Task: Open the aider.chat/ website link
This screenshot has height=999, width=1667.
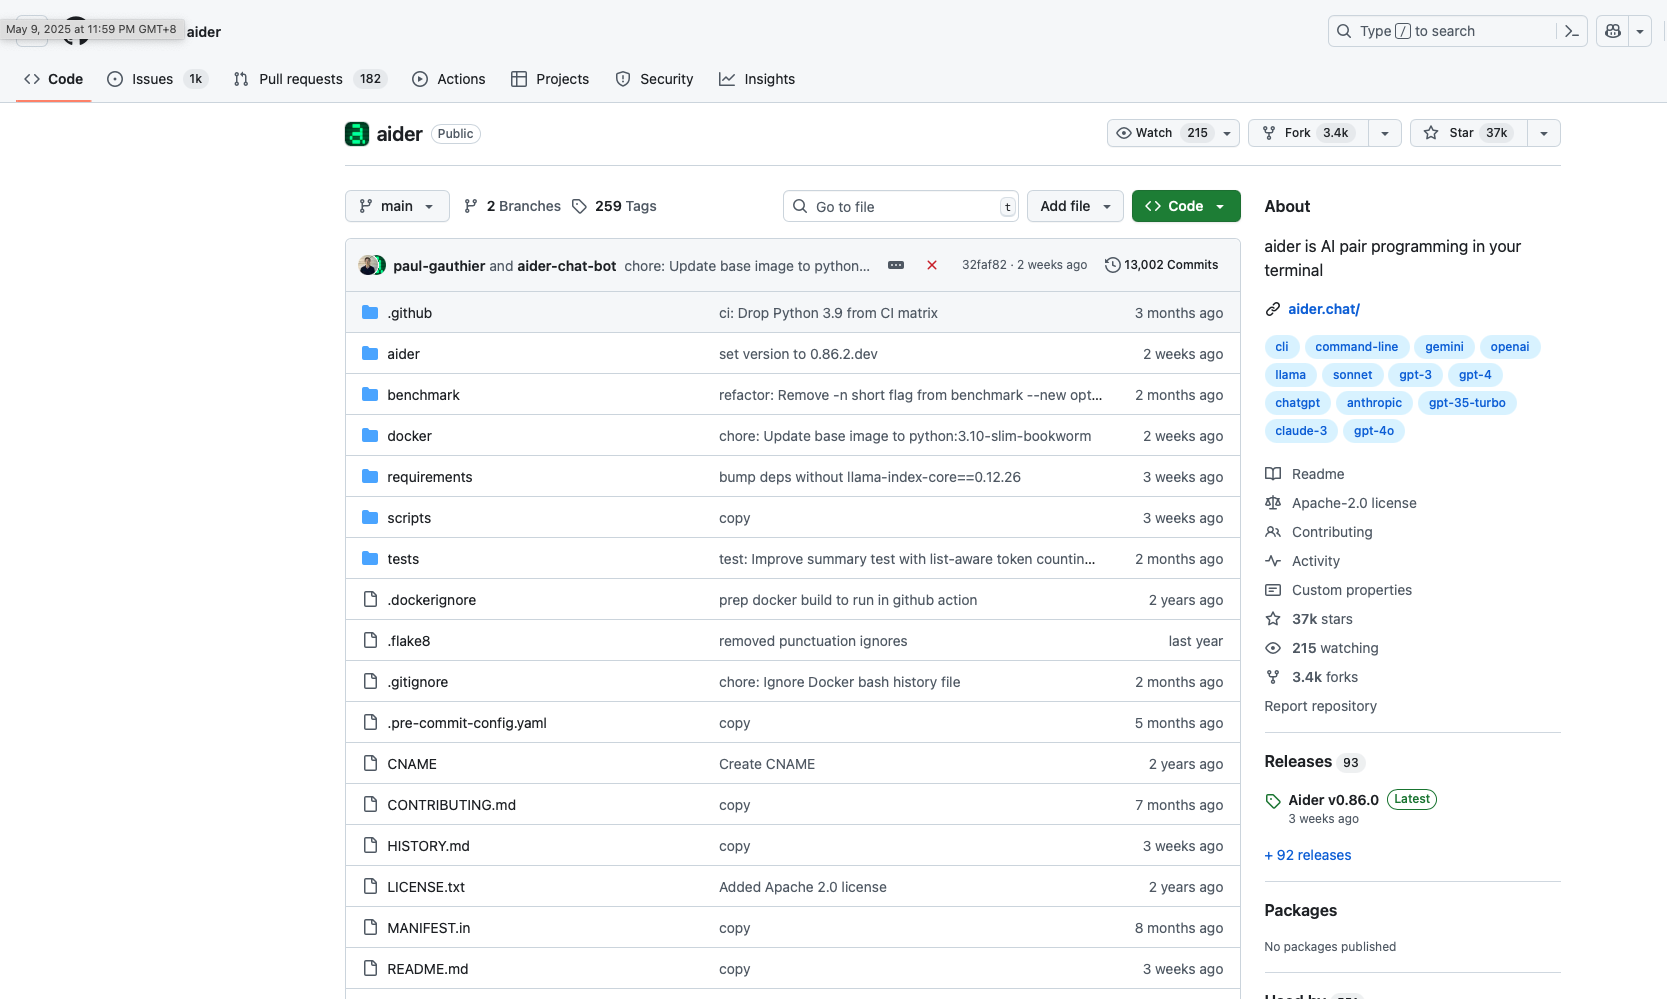Action: coord(1324,309)
